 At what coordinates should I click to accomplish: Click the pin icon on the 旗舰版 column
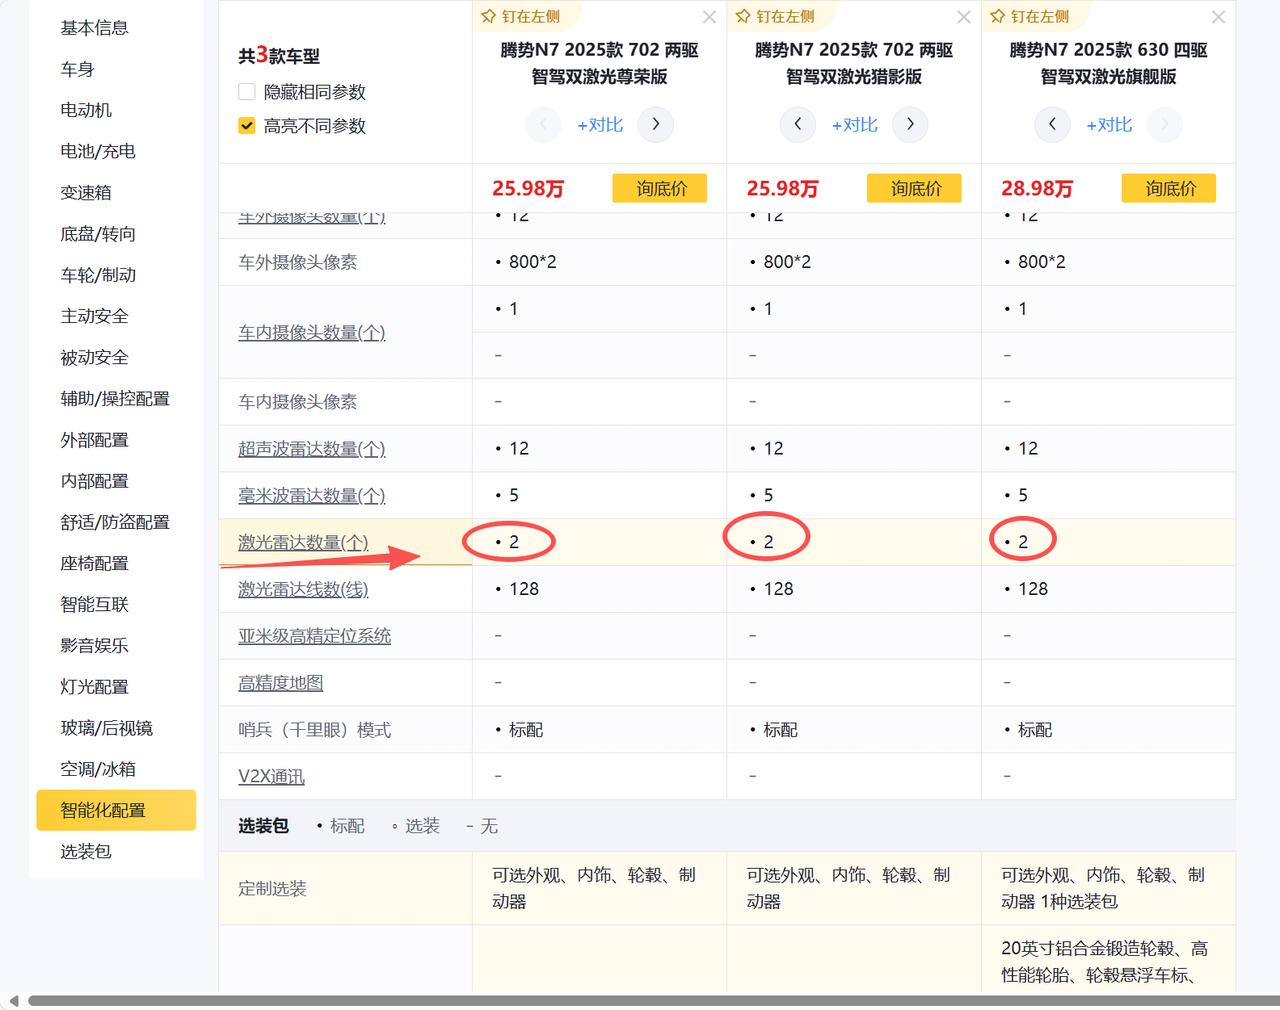pyautogui.click(x=997, y=16)
